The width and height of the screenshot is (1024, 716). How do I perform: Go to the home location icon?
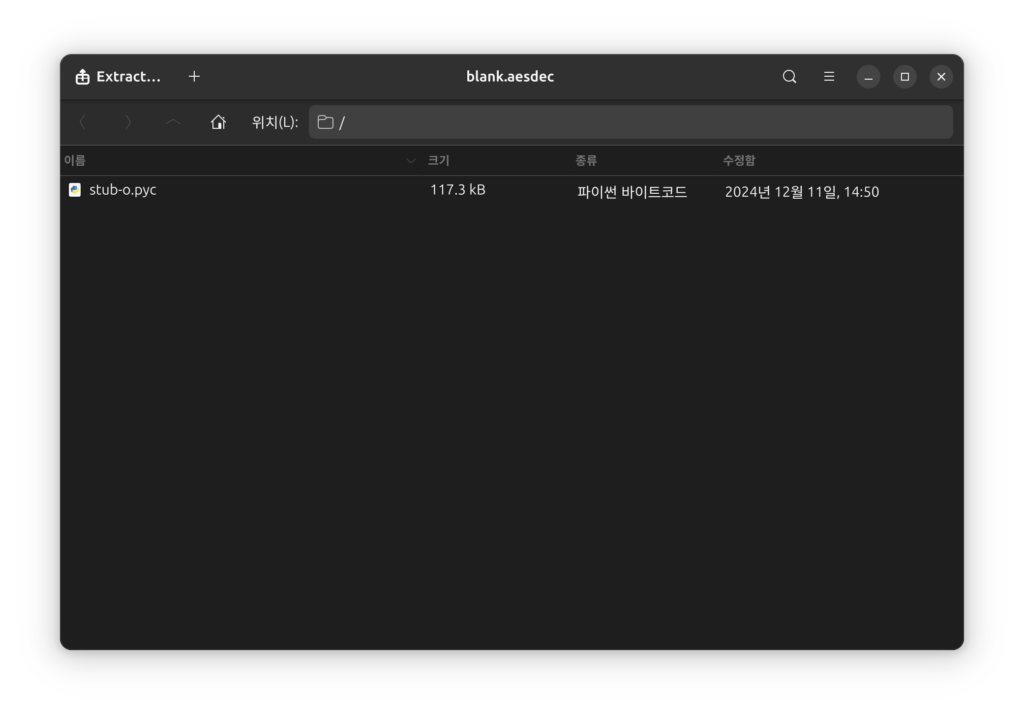point(218,122)
